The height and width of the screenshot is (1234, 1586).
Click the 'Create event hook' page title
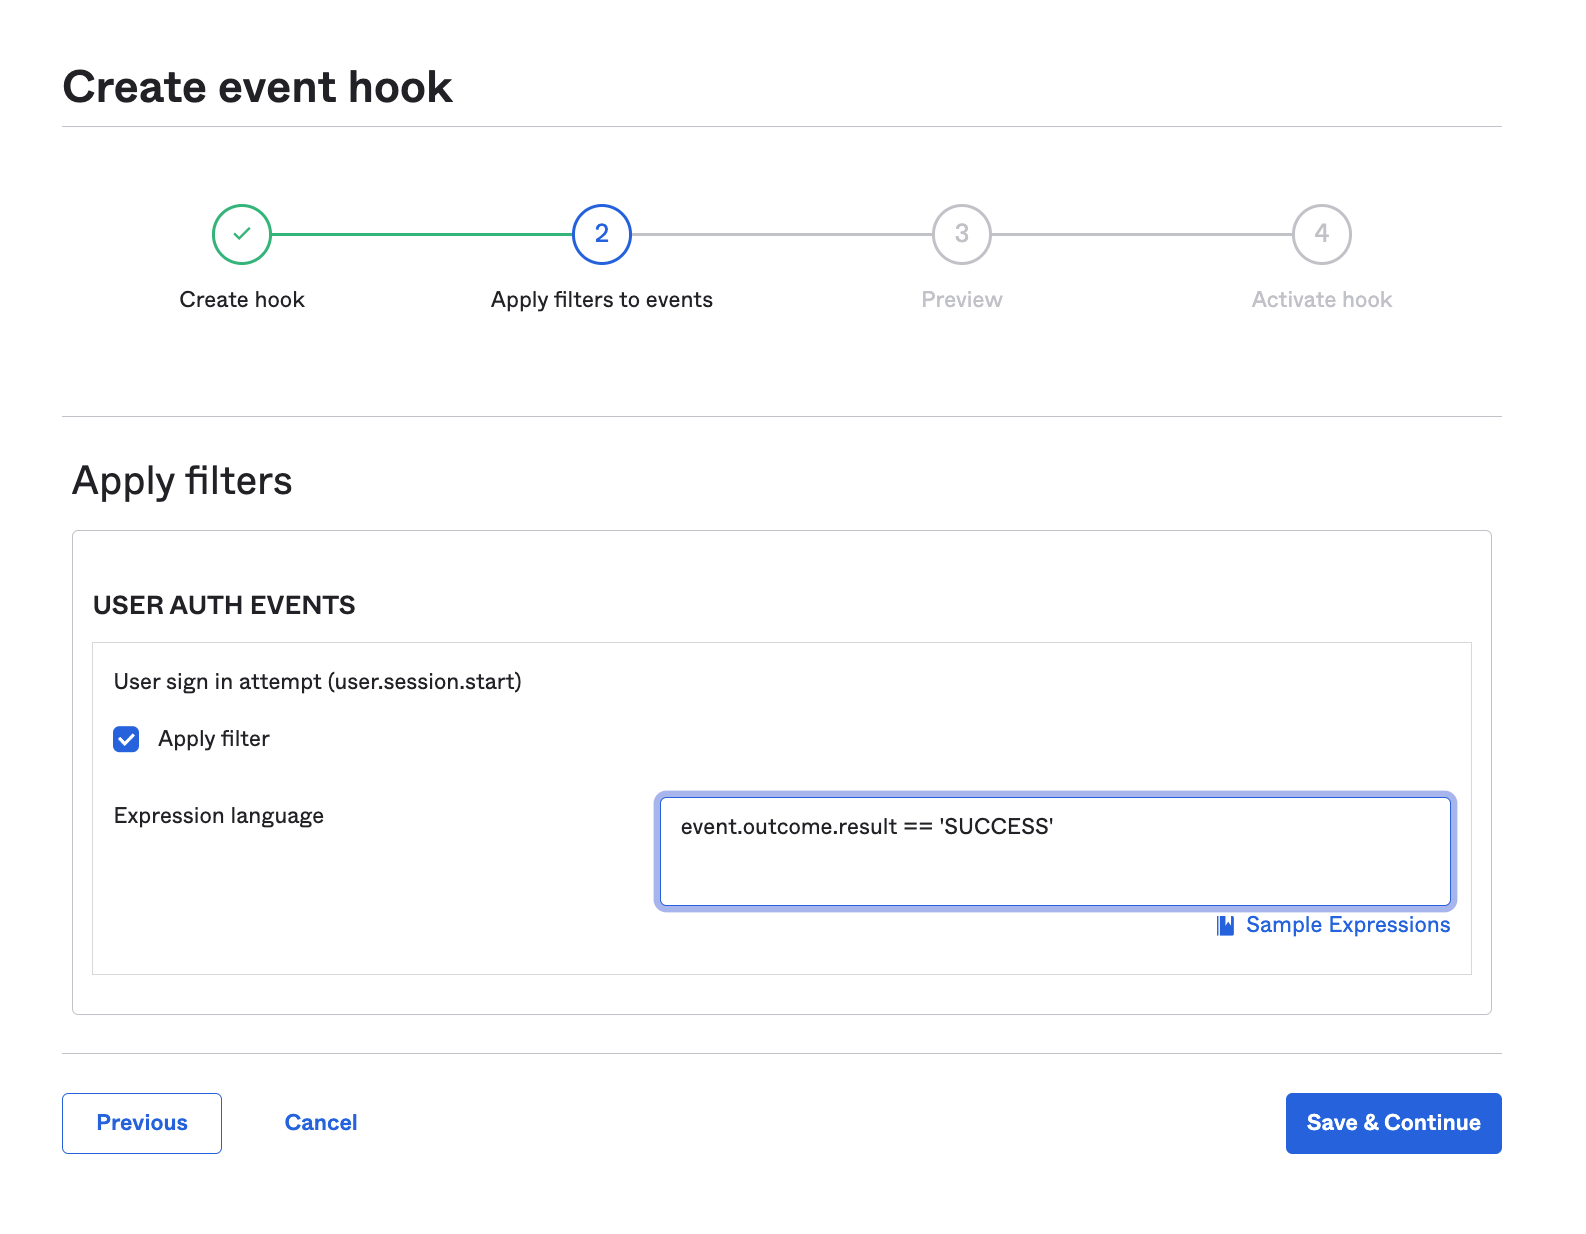click(258, 87)
